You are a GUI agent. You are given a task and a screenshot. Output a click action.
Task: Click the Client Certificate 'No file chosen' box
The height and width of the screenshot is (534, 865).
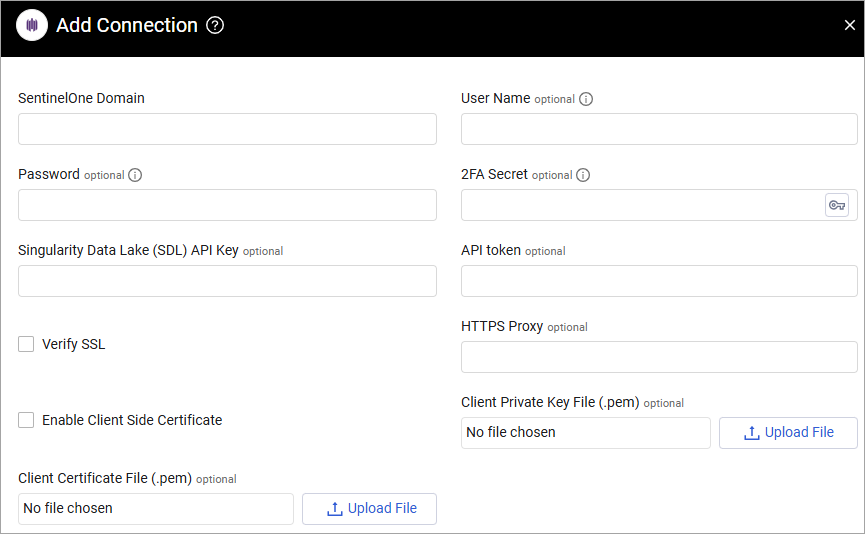pos(156,509)
